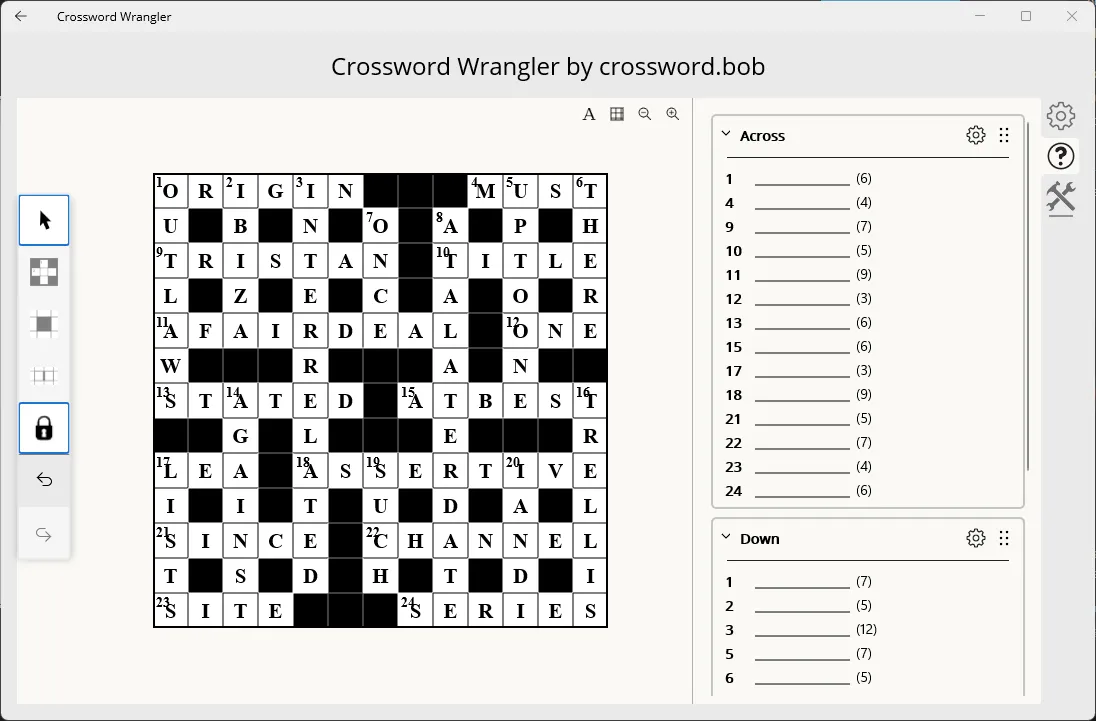Open the font letter A option
Screen dimensions: 1096x721
point(589,114)
